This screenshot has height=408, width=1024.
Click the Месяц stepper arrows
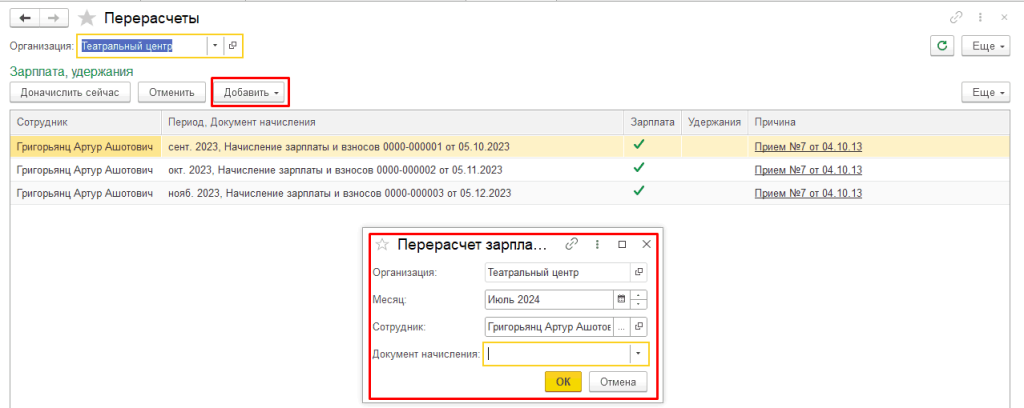pyautogui.click(x=640, y=299)
